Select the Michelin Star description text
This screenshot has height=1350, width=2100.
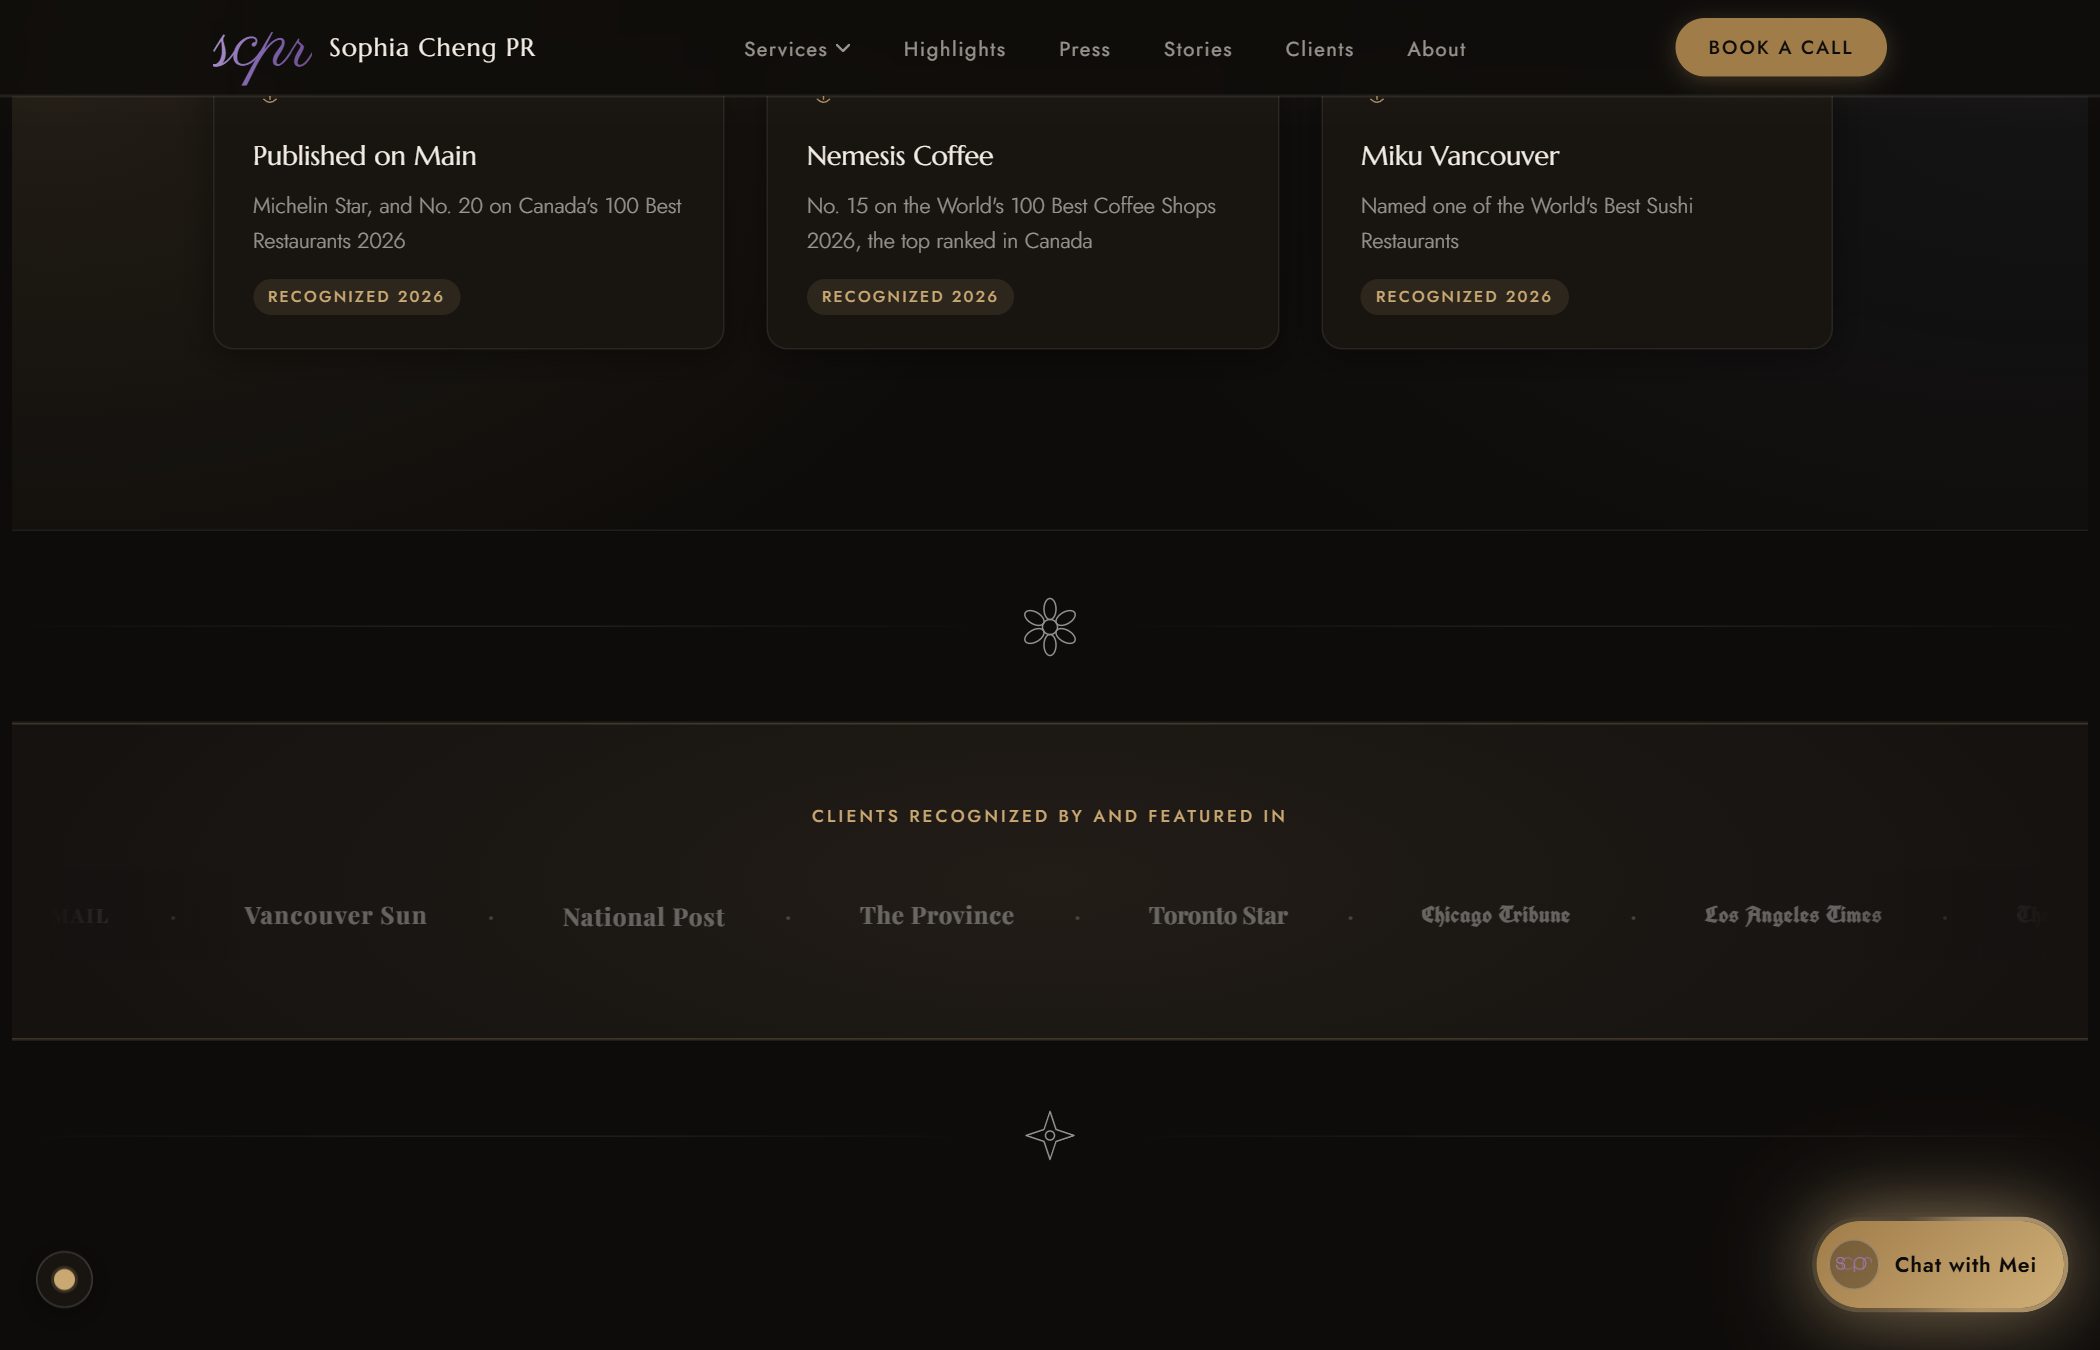467,223
